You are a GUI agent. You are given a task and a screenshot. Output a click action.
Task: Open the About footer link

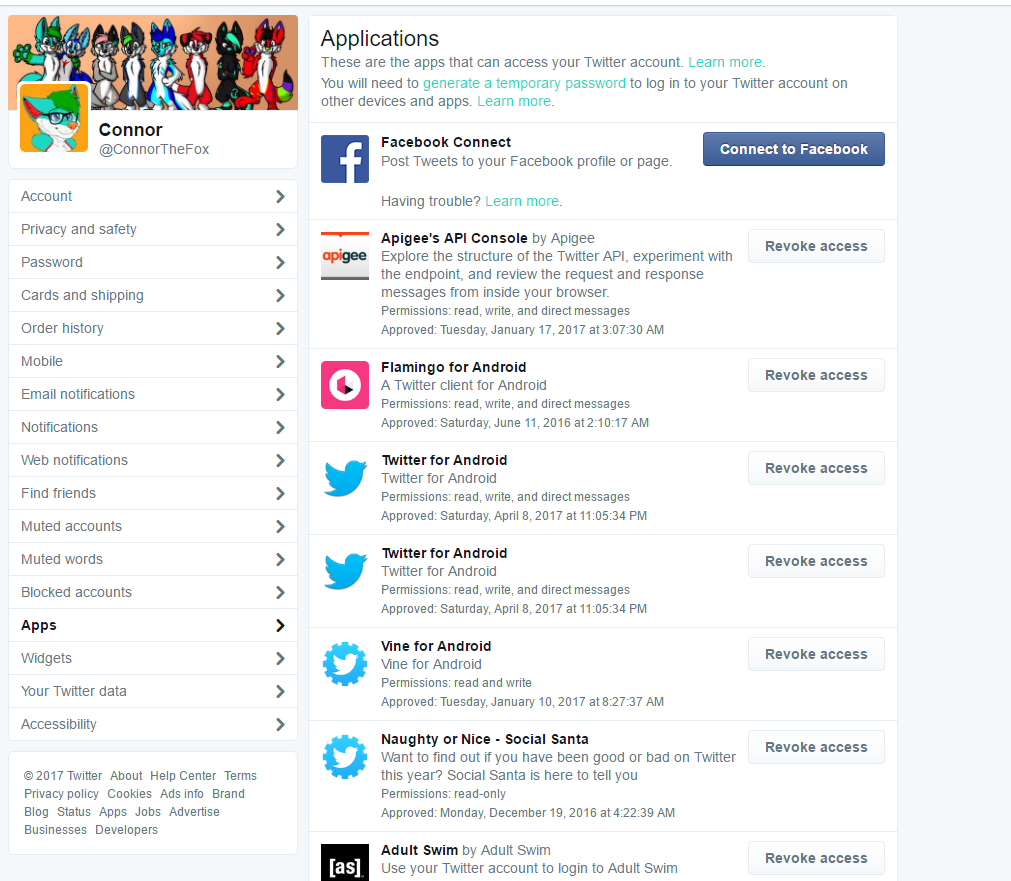click(x=126, y=775)
